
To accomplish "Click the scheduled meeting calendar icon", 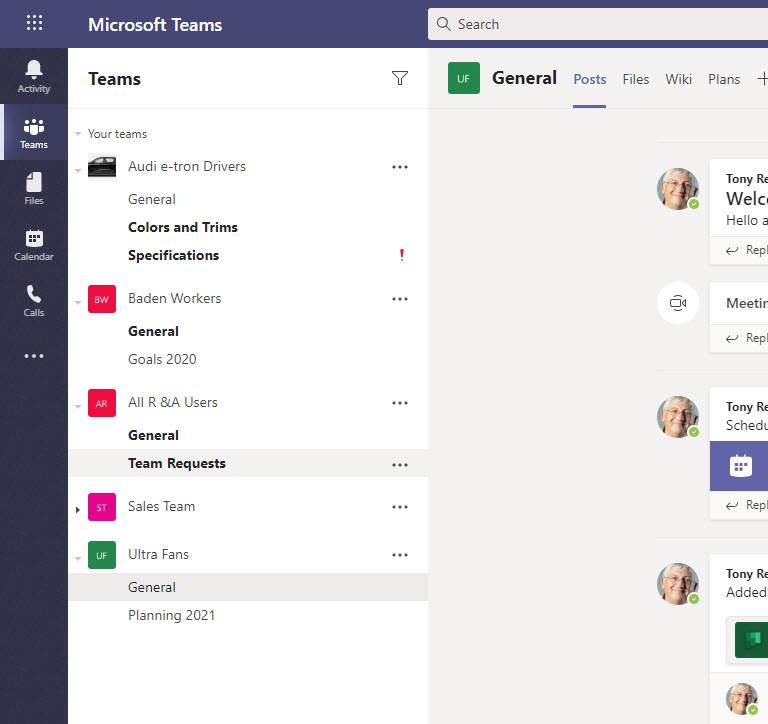I will [x=740, y=466].
